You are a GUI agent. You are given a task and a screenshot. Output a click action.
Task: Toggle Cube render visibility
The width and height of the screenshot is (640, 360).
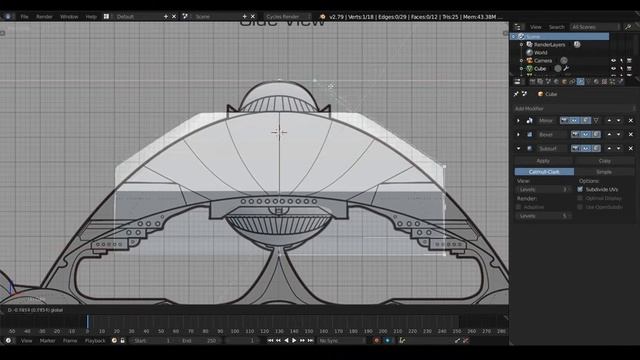point(629,69)
